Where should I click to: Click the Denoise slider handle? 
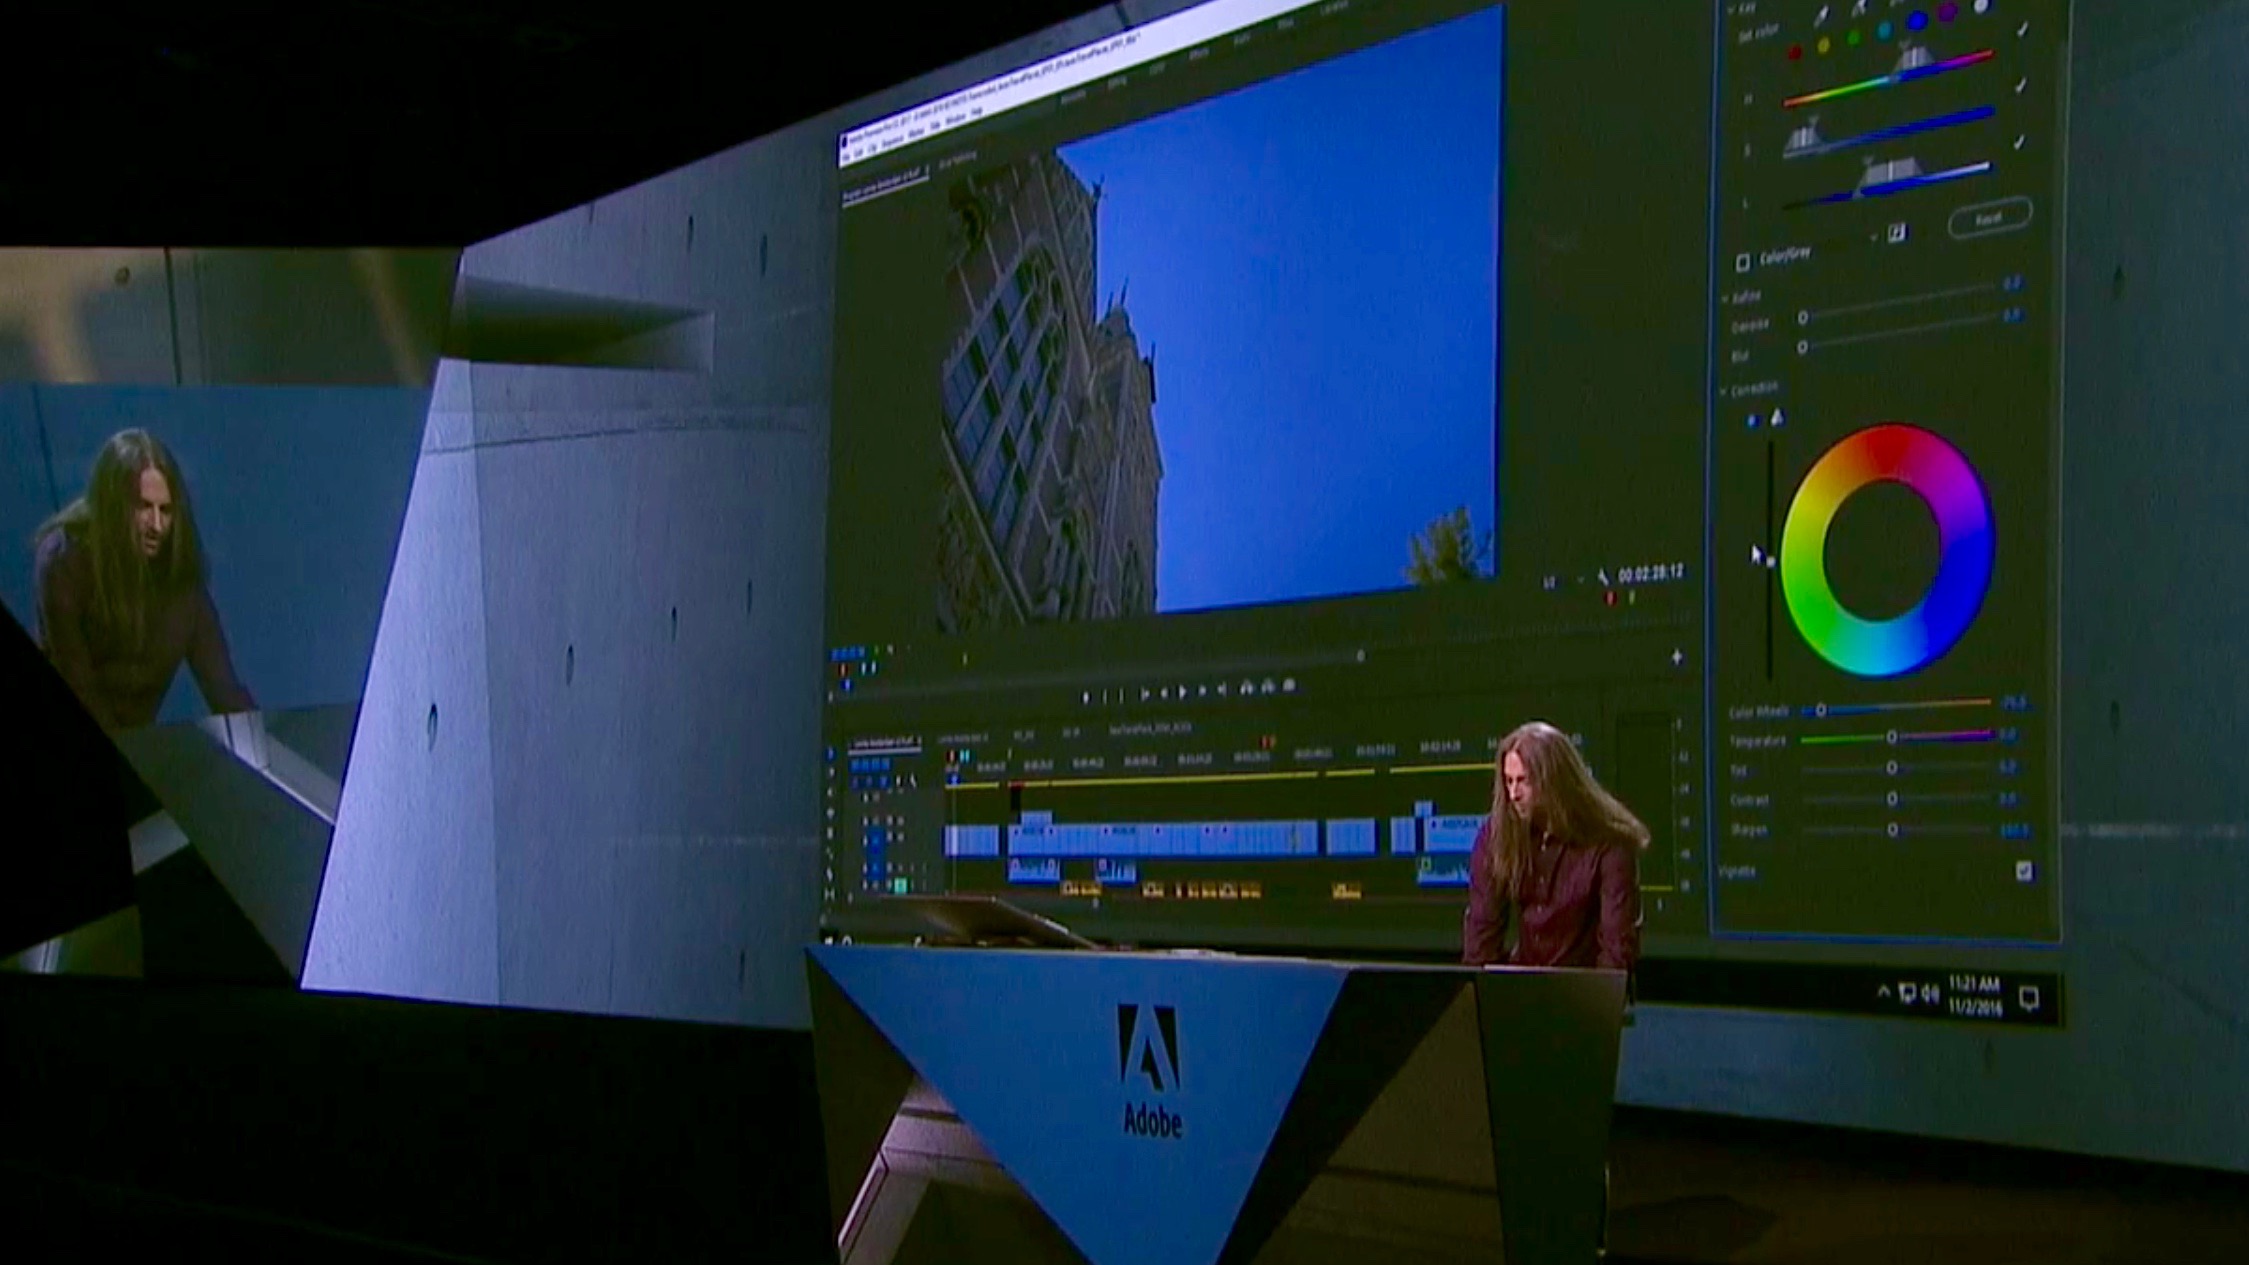click(x=1803, y=318)
